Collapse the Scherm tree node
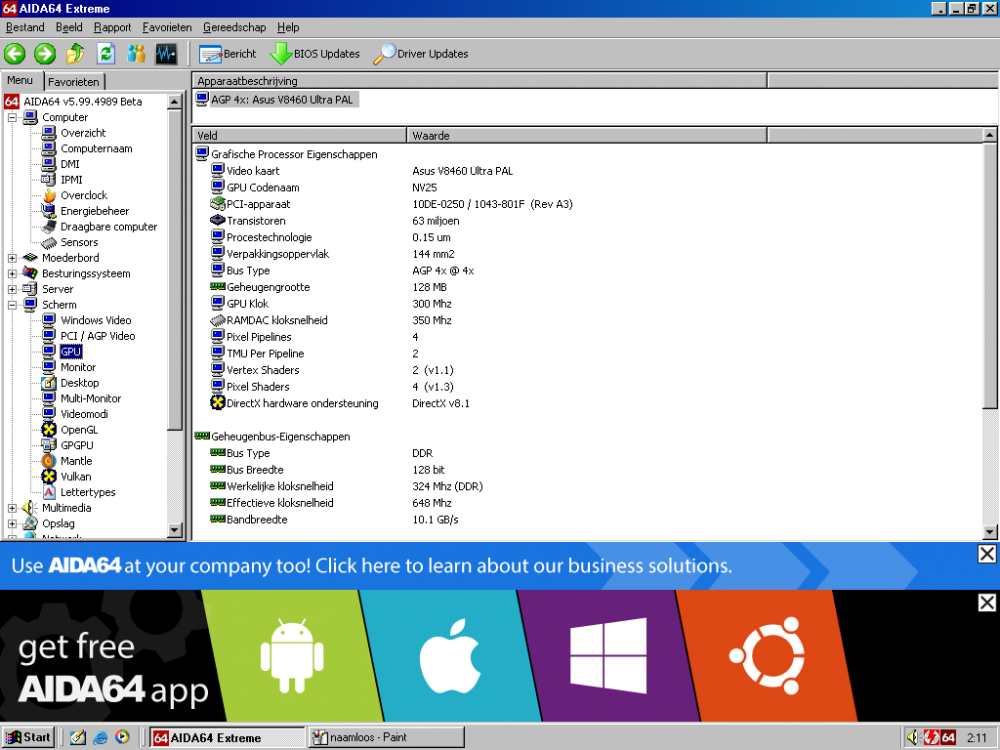Image resolution: width=1000 pixels, height=750 pixels. [12, 305]
